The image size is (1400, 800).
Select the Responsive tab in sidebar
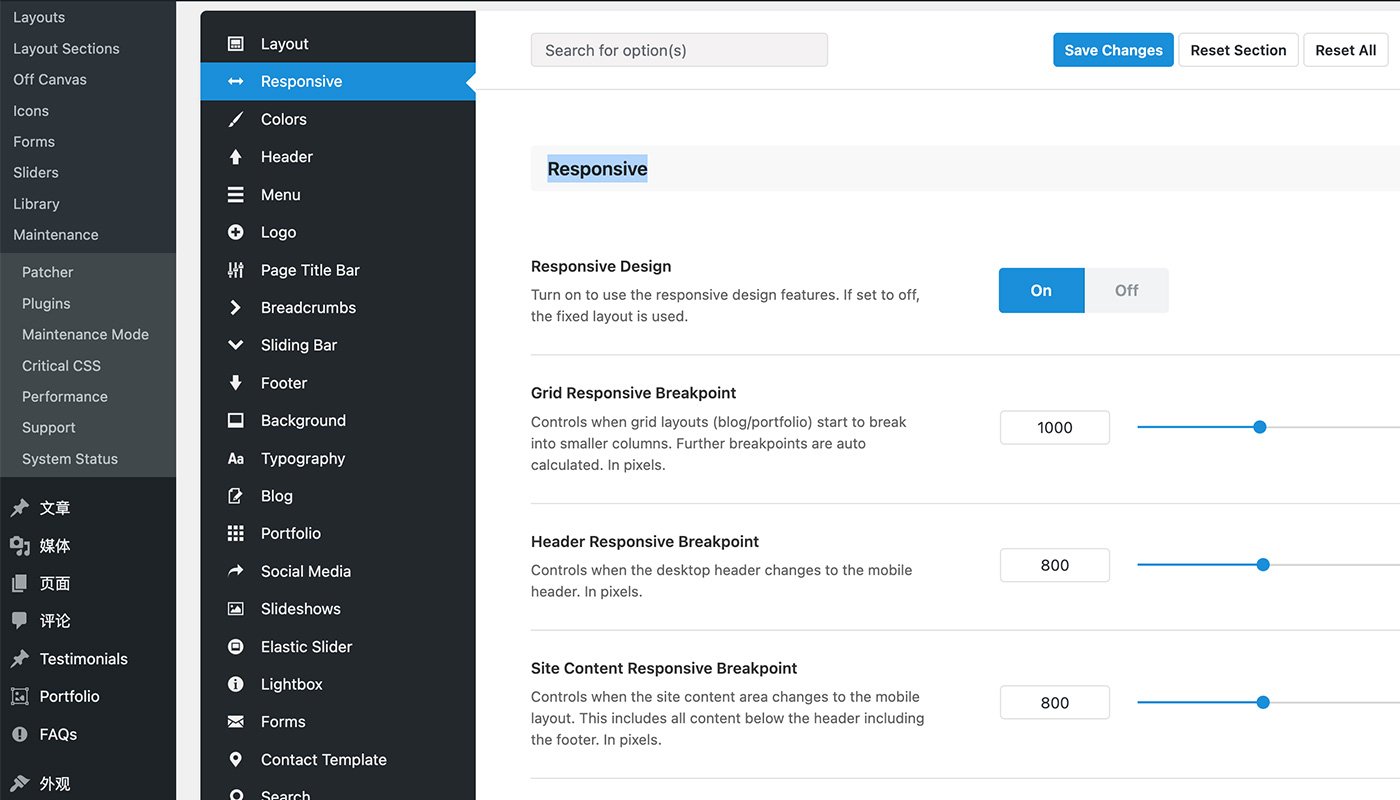pyautogui.click(x=301, y=81)
